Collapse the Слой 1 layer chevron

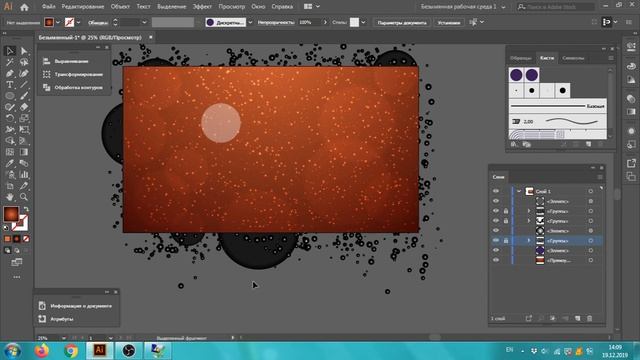(x=519, y=191)
